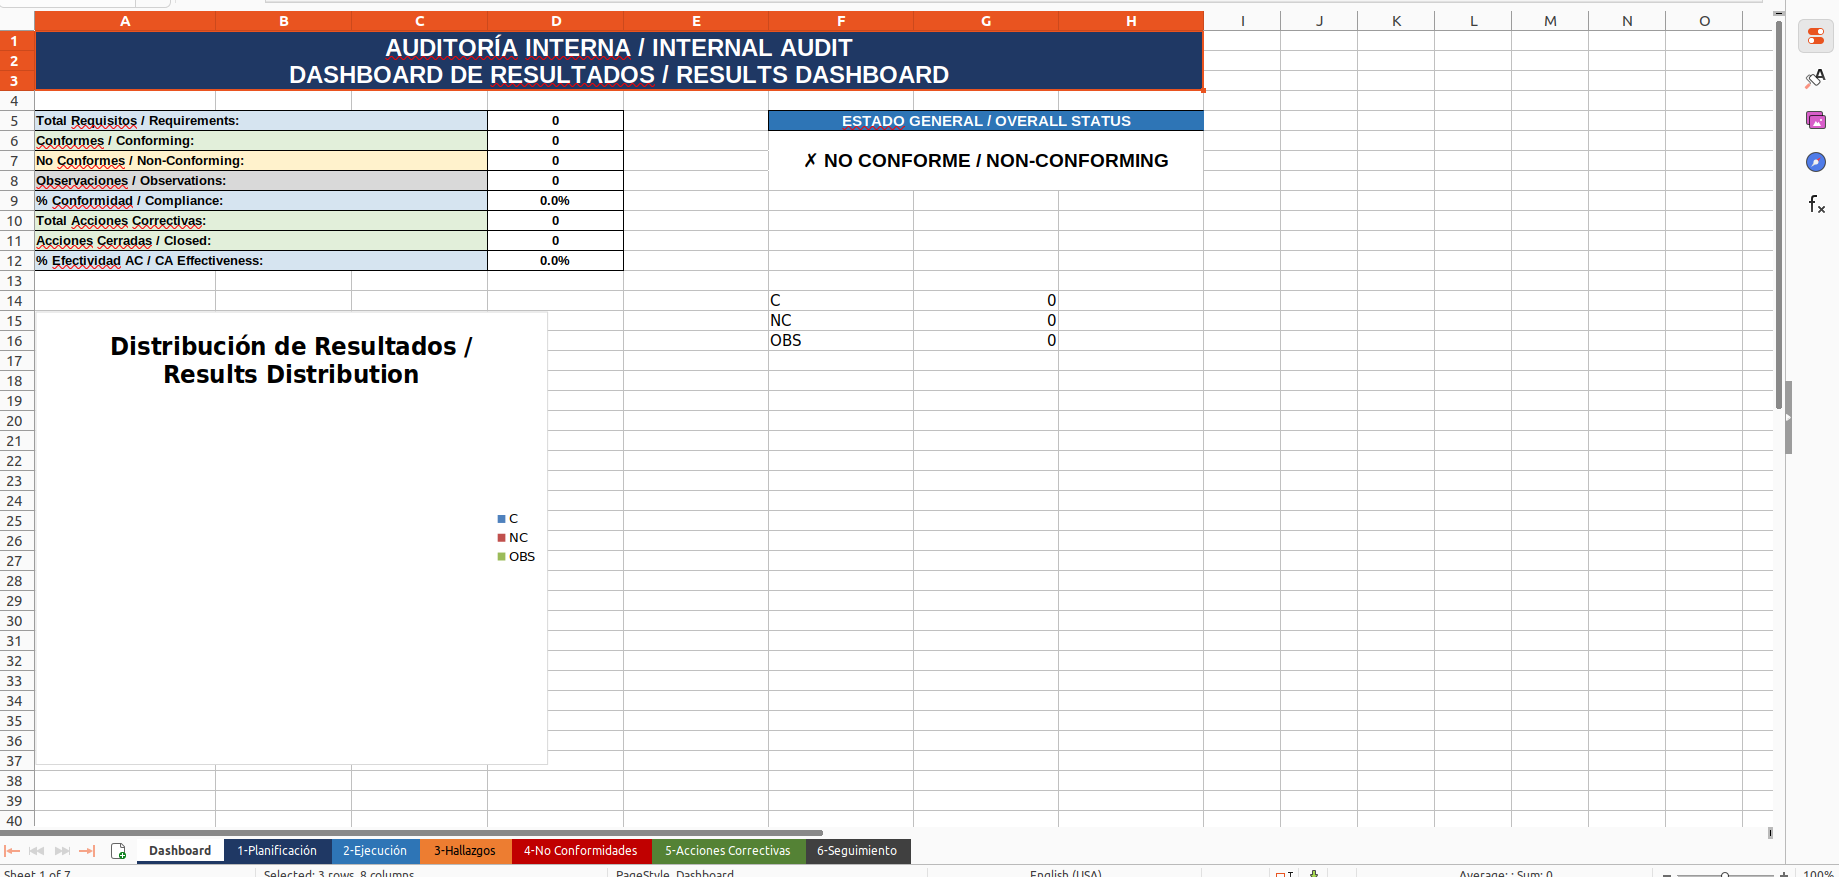Click the 'English (USA)' language status field

pyautogui.click(x=1066, y=874)
